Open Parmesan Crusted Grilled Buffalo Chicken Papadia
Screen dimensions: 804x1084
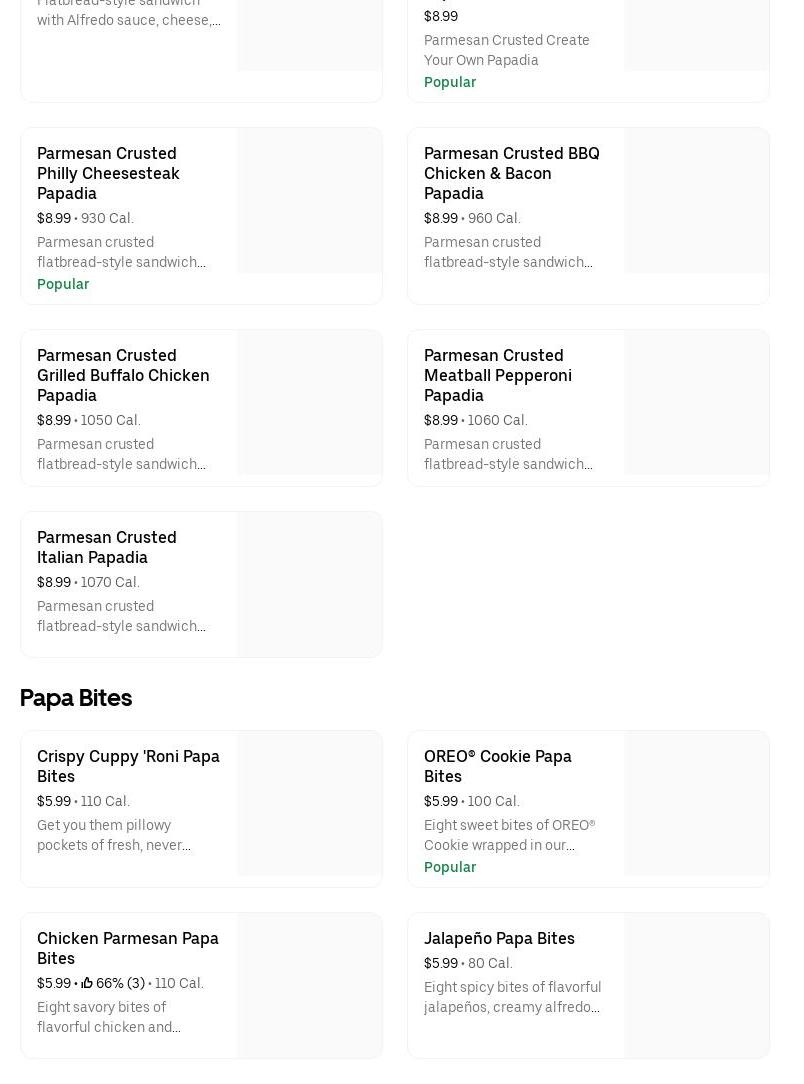click(x=123, y=375)
